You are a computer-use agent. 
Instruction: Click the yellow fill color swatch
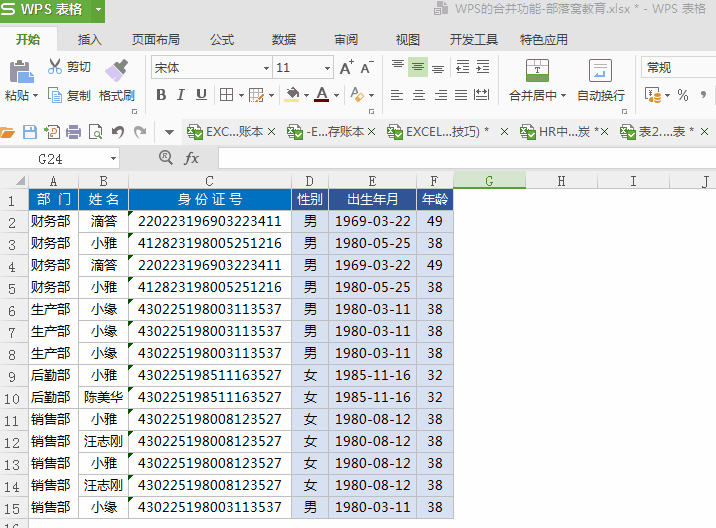point(291,95)
